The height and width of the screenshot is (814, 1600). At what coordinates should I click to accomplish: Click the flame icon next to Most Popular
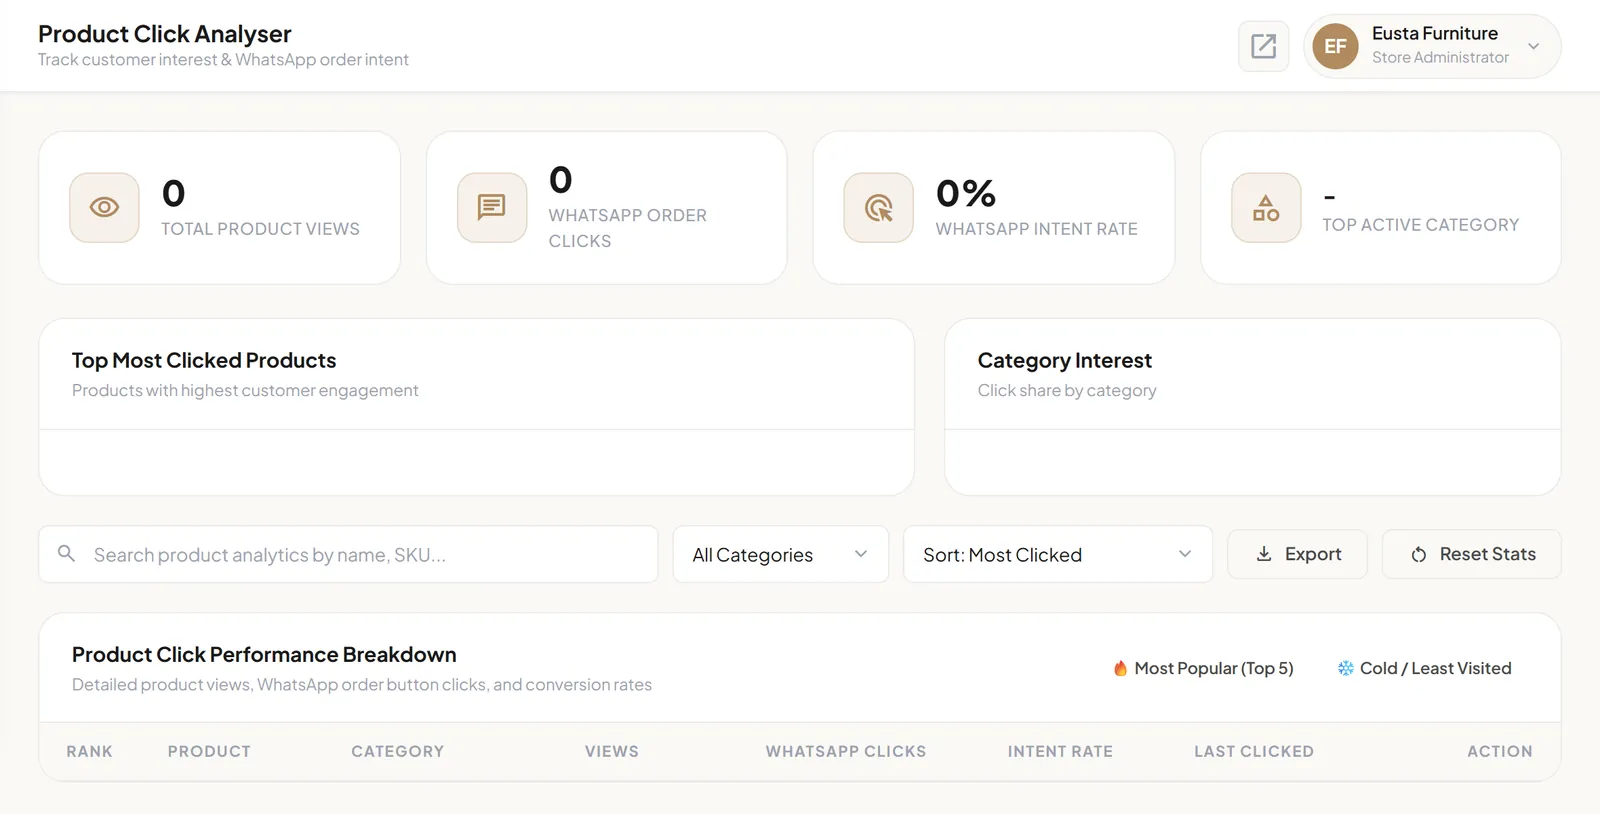1120,668
